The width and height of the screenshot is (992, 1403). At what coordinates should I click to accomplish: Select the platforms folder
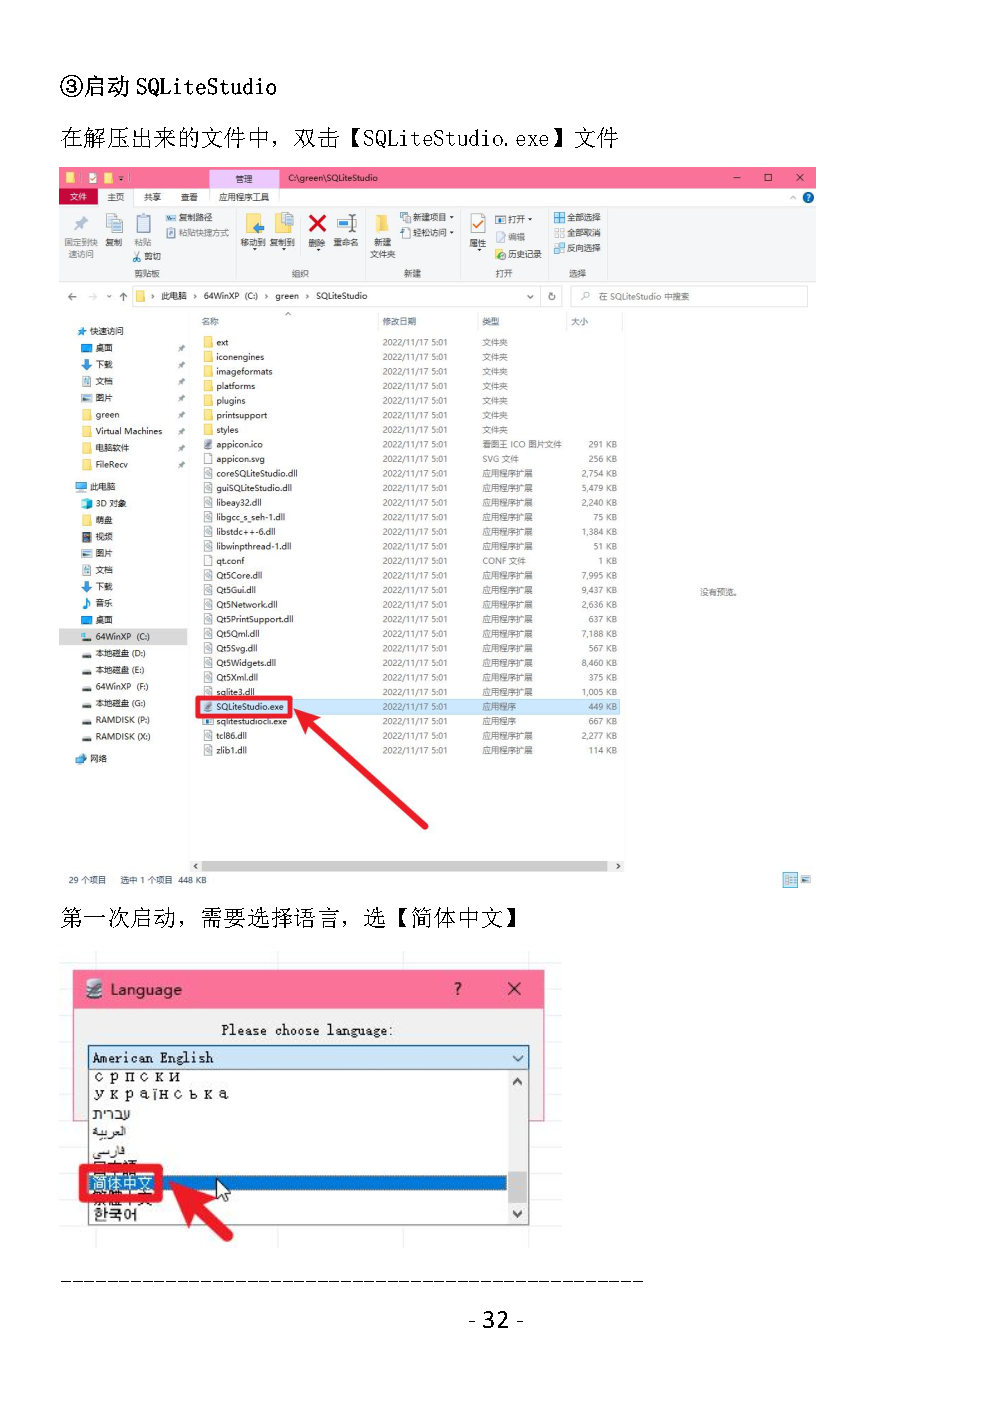tap(236, 387)
